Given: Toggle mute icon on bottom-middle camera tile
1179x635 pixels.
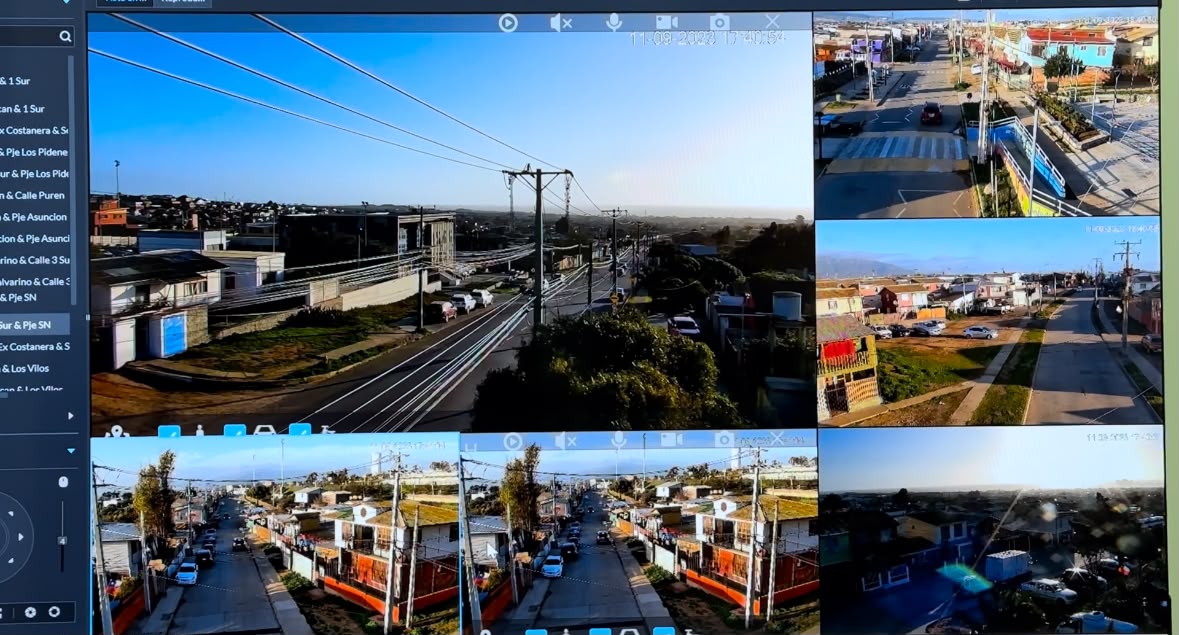Looking at the screenshot, I should (565, 441).
